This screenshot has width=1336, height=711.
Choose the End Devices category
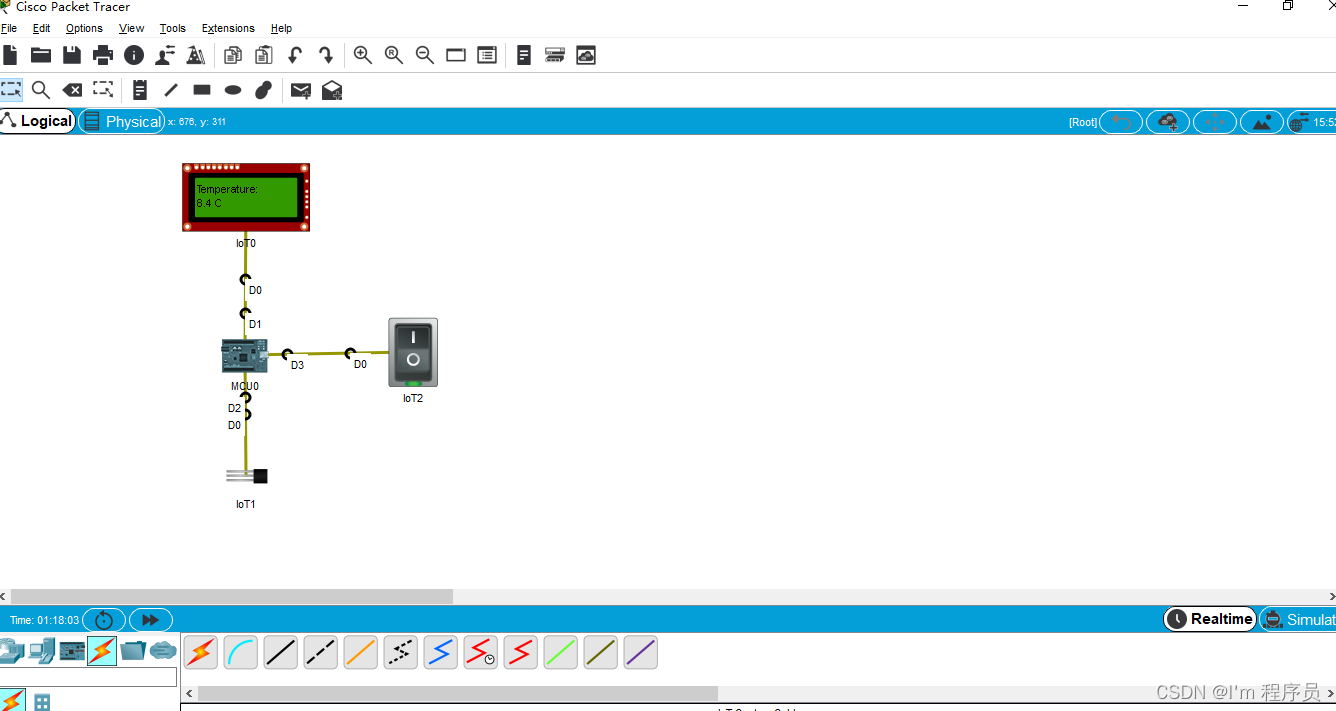41,651
